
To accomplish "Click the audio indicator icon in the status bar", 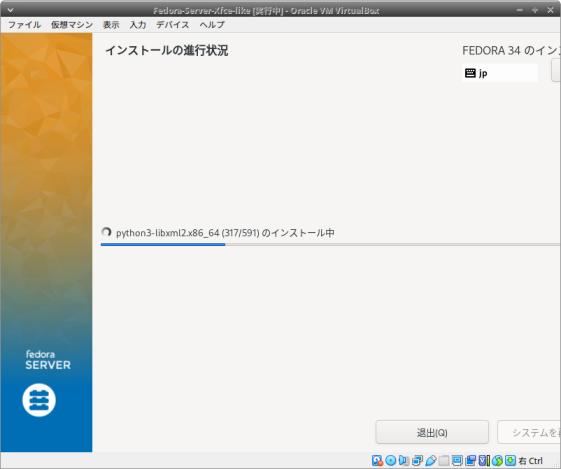I will click(404, 460).
